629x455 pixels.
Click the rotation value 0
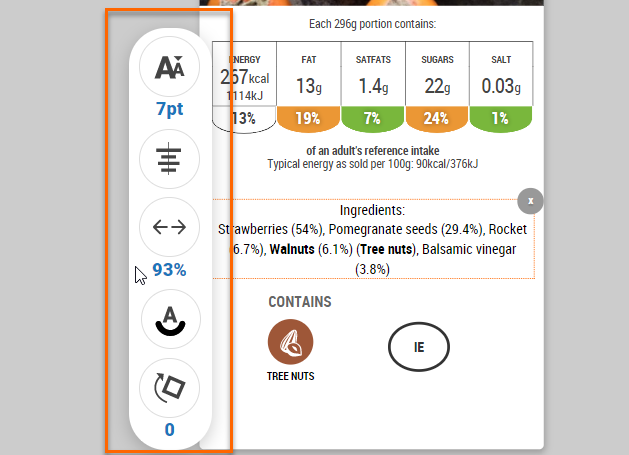[169, 430]
